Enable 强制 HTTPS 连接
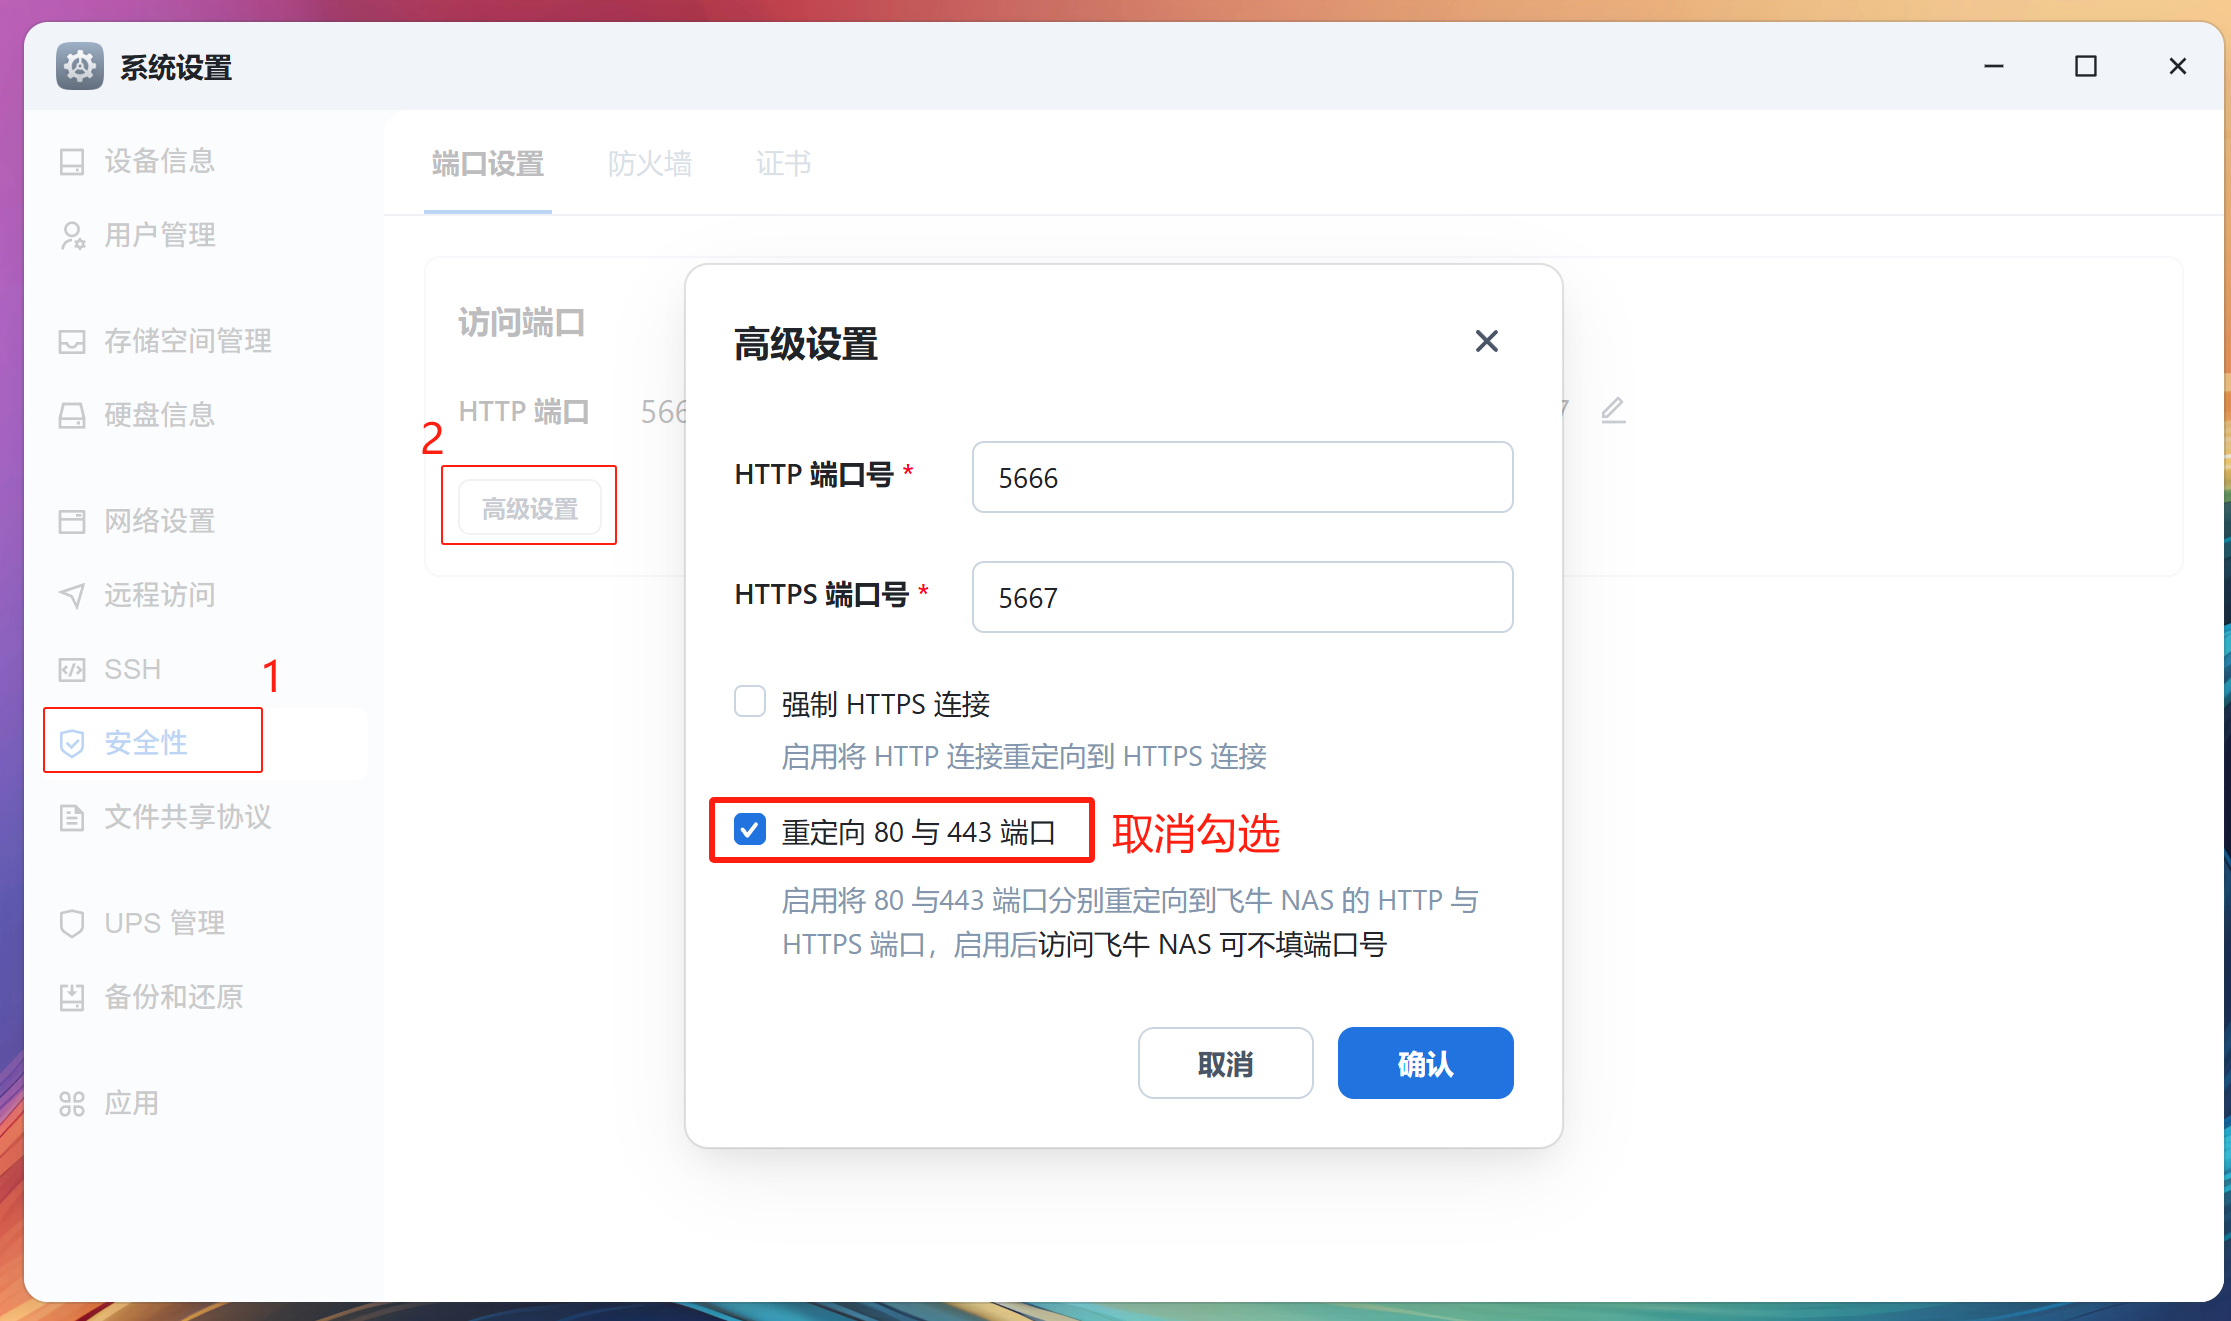This screenshot has width=2231, height=1321. coord(749,701)
